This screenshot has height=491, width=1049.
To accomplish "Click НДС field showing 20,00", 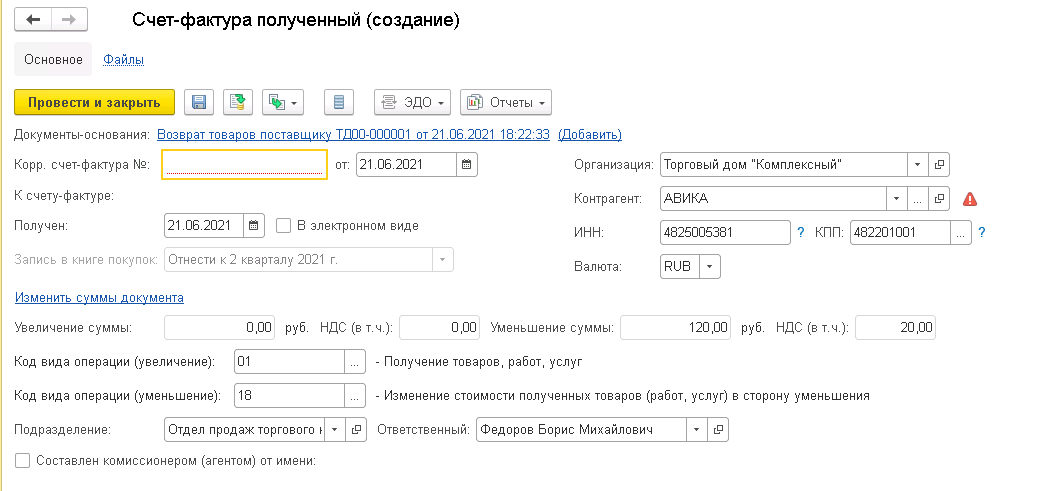I will click(x=895, y=328).
